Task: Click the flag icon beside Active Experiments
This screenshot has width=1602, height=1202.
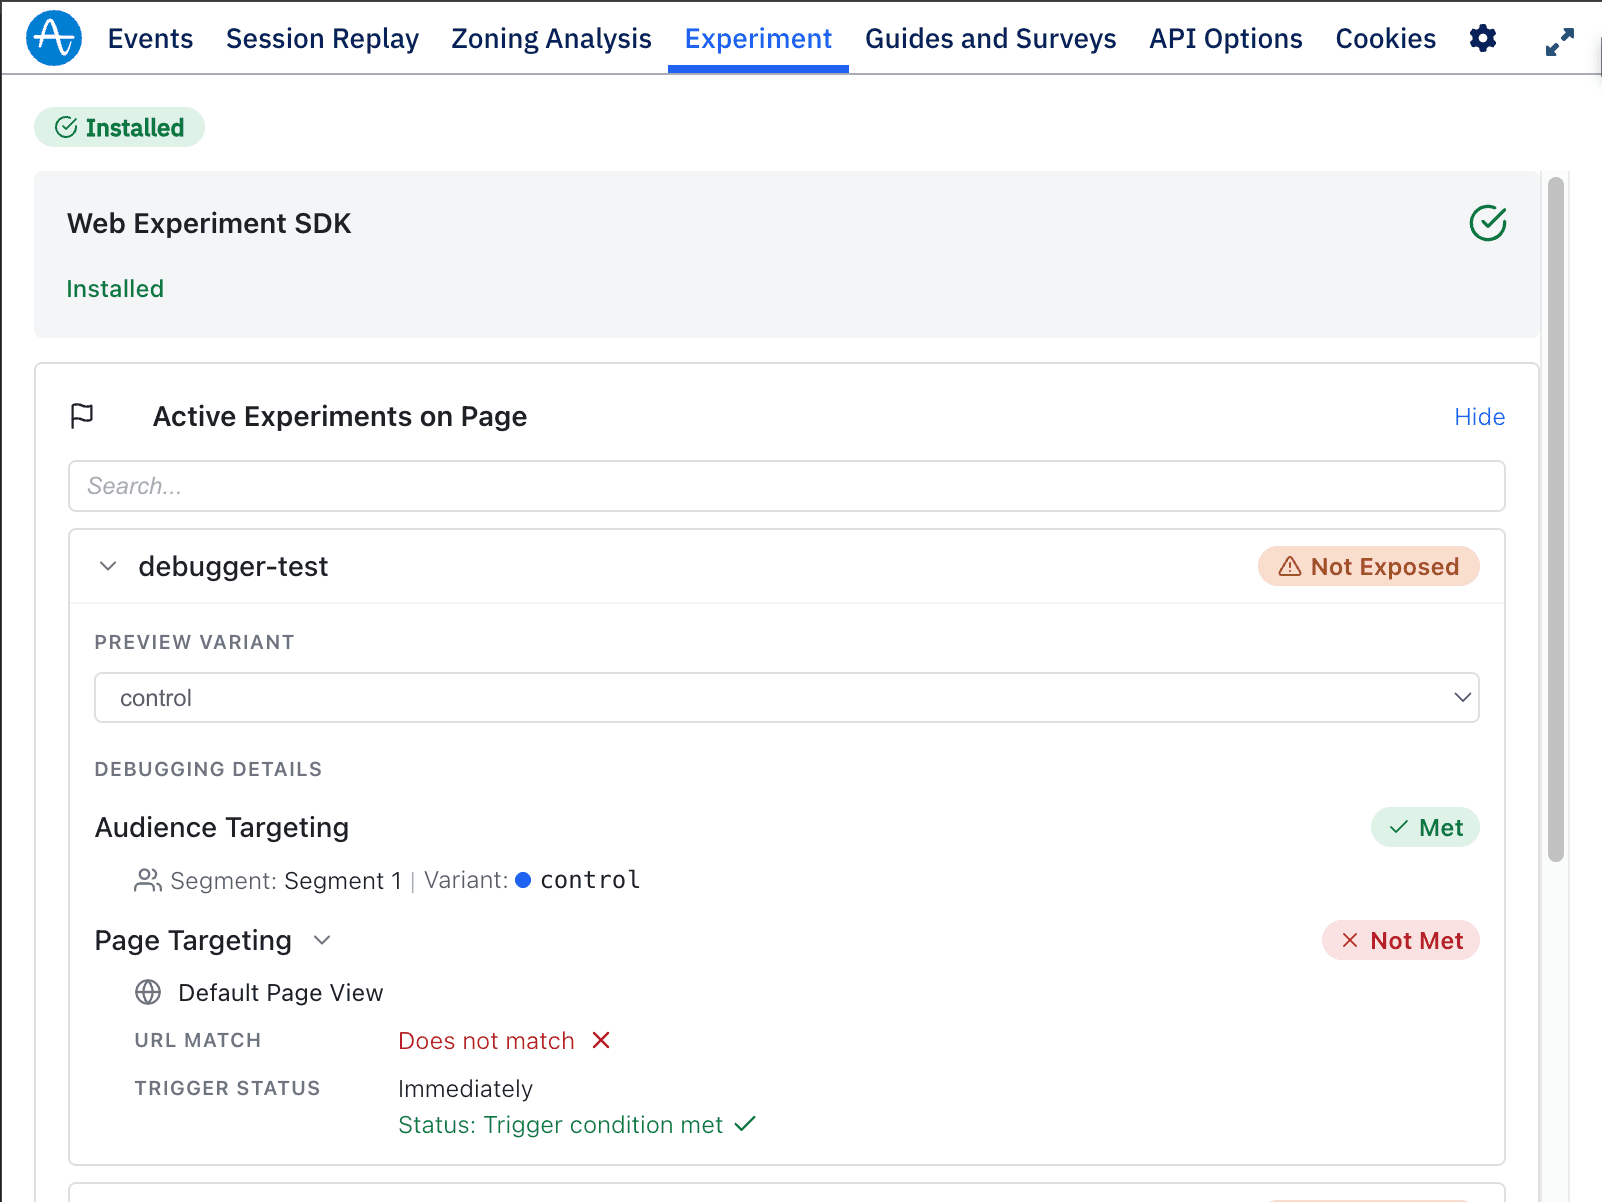Action: point(82,416)
